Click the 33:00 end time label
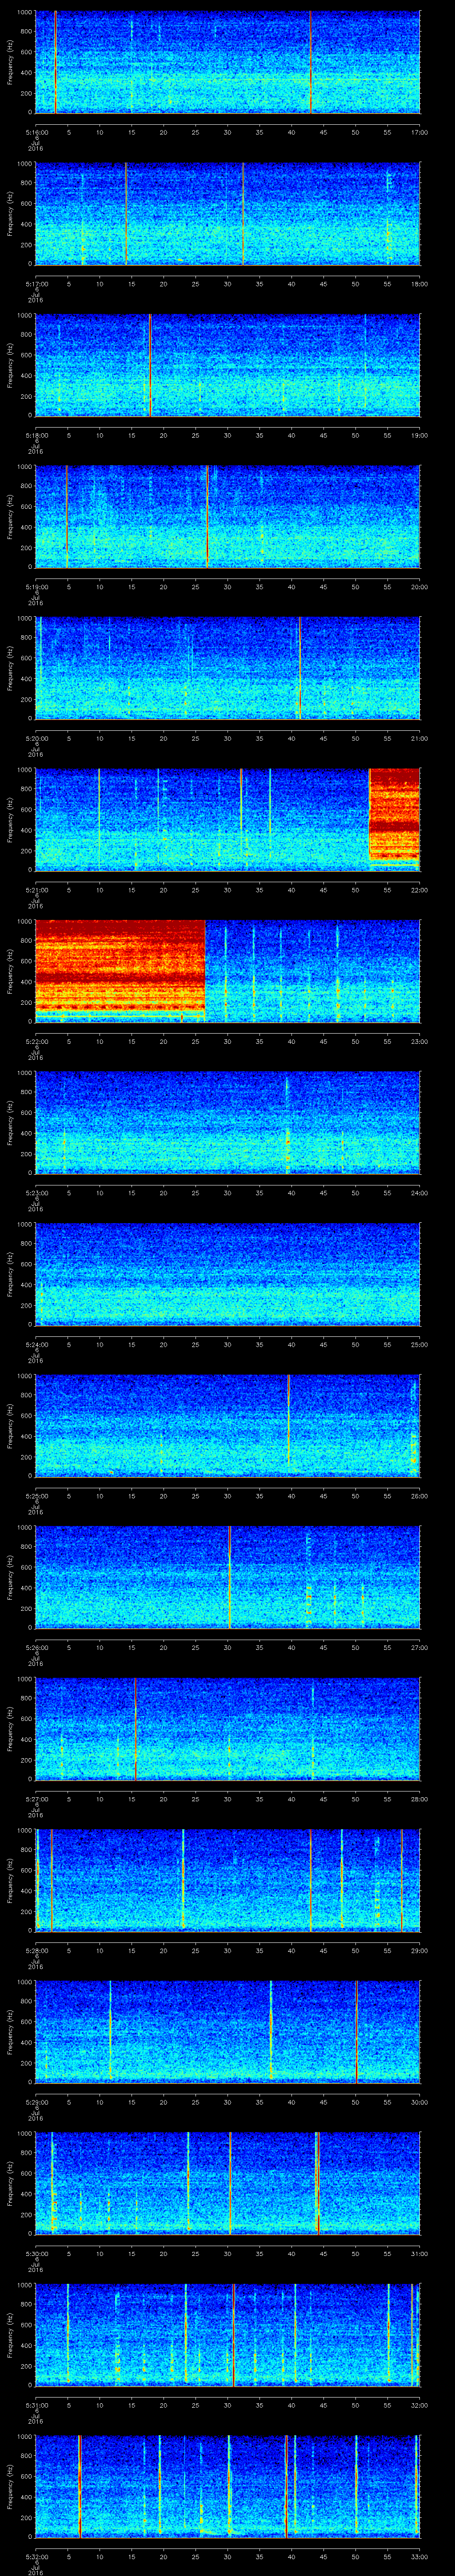The image size is (455, 2576). [x=419, y=2556]
